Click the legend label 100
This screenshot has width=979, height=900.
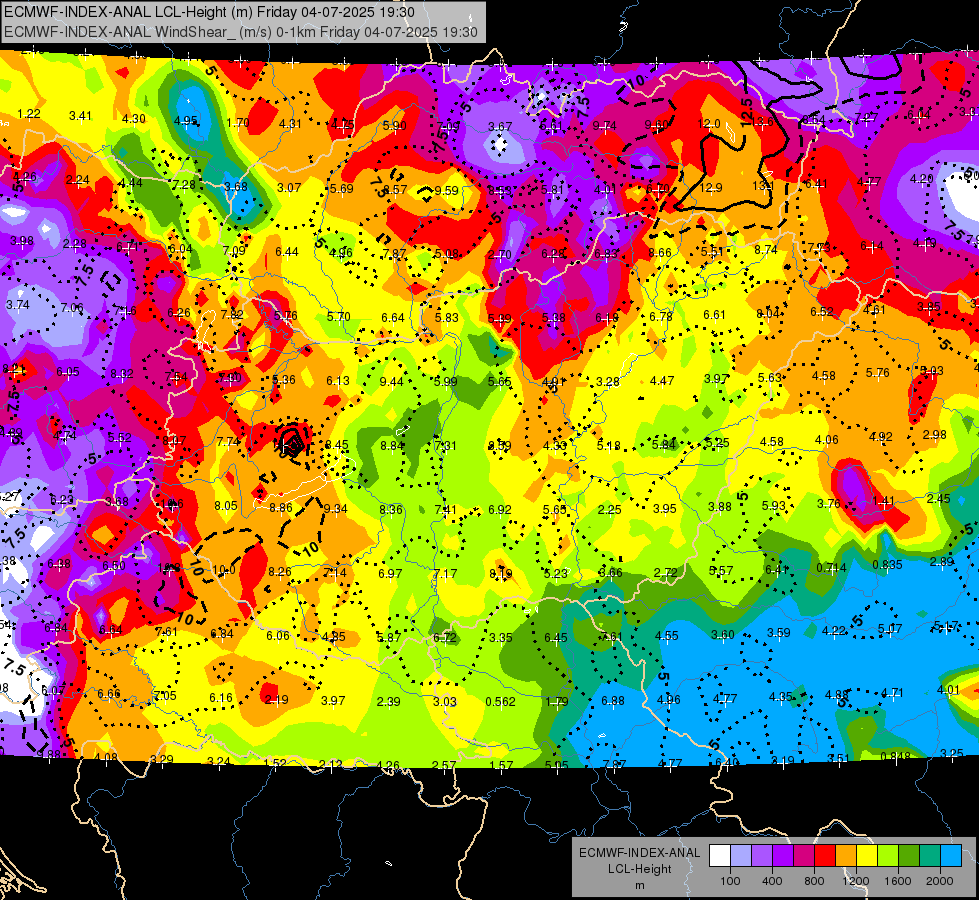coord(730,881)
